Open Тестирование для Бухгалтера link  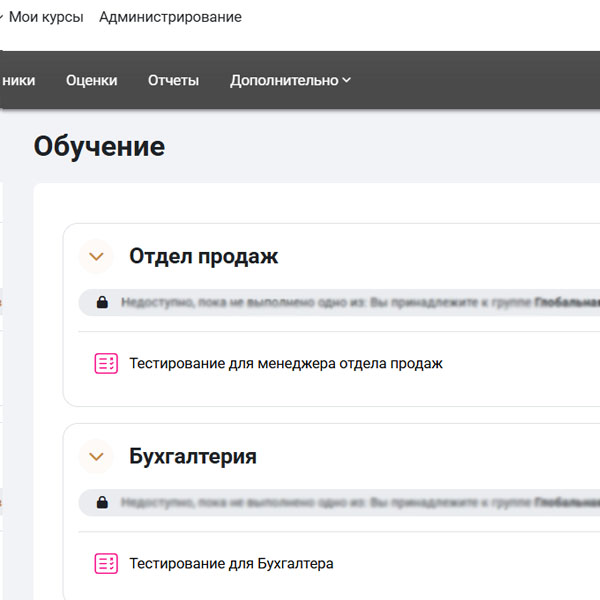(231, 564)
